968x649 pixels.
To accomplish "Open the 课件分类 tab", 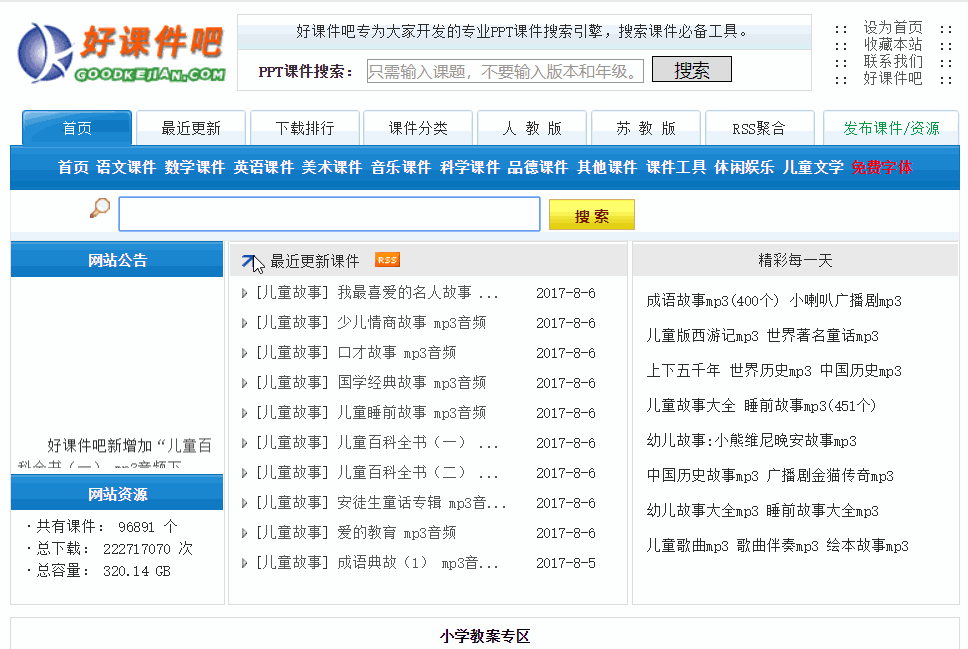I will [419, 128].
